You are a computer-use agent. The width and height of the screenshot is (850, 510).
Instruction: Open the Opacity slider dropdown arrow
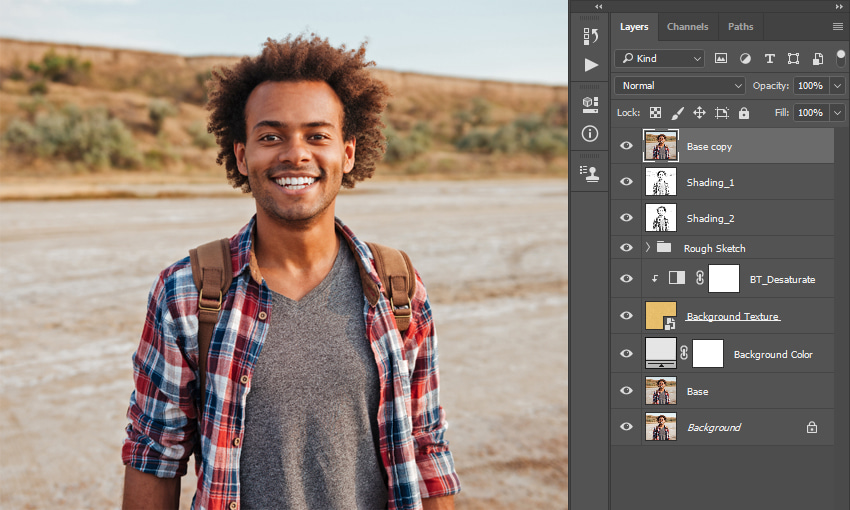pos(838,86)
